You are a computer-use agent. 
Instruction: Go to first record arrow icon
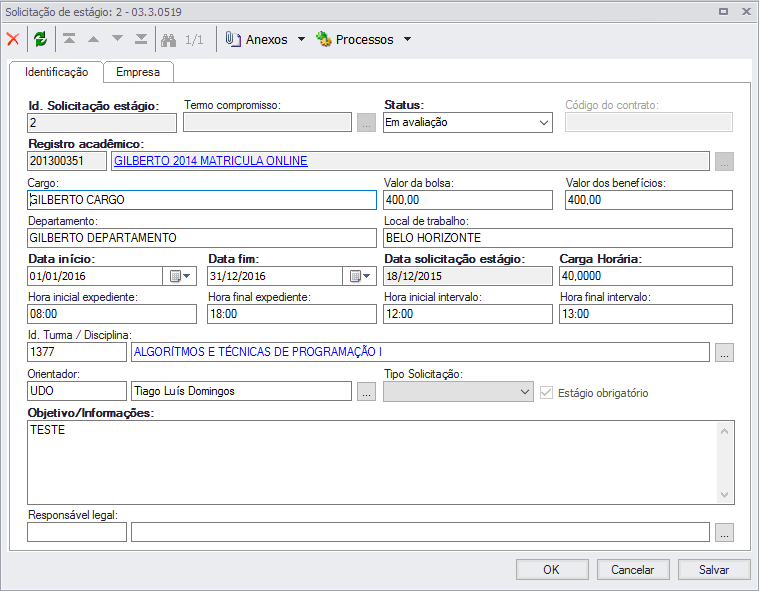tap(69, 39)
